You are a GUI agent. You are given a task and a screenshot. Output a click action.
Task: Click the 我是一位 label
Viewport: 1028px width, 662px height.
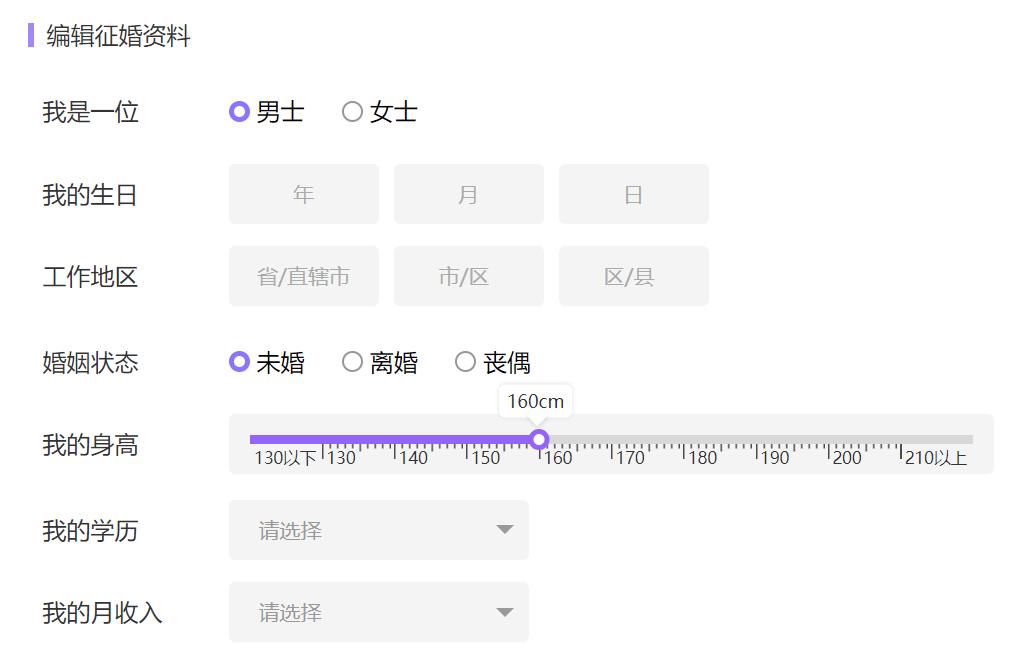[x=90, y=112]
